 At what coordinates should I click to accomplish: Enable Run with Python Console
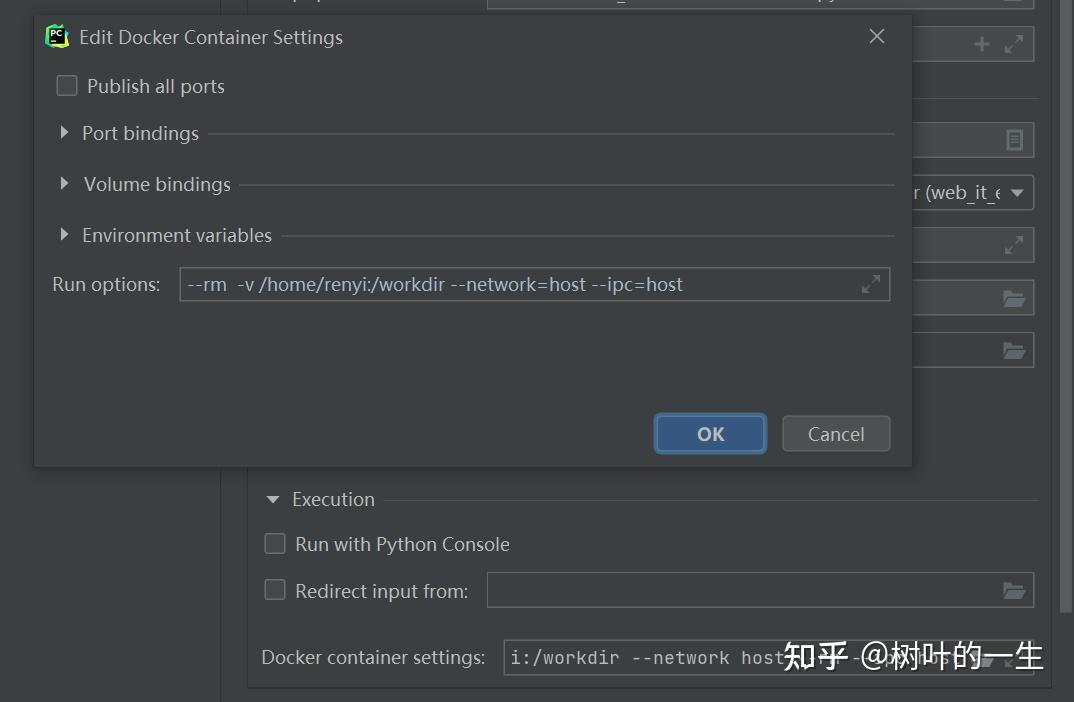(275, 544)
